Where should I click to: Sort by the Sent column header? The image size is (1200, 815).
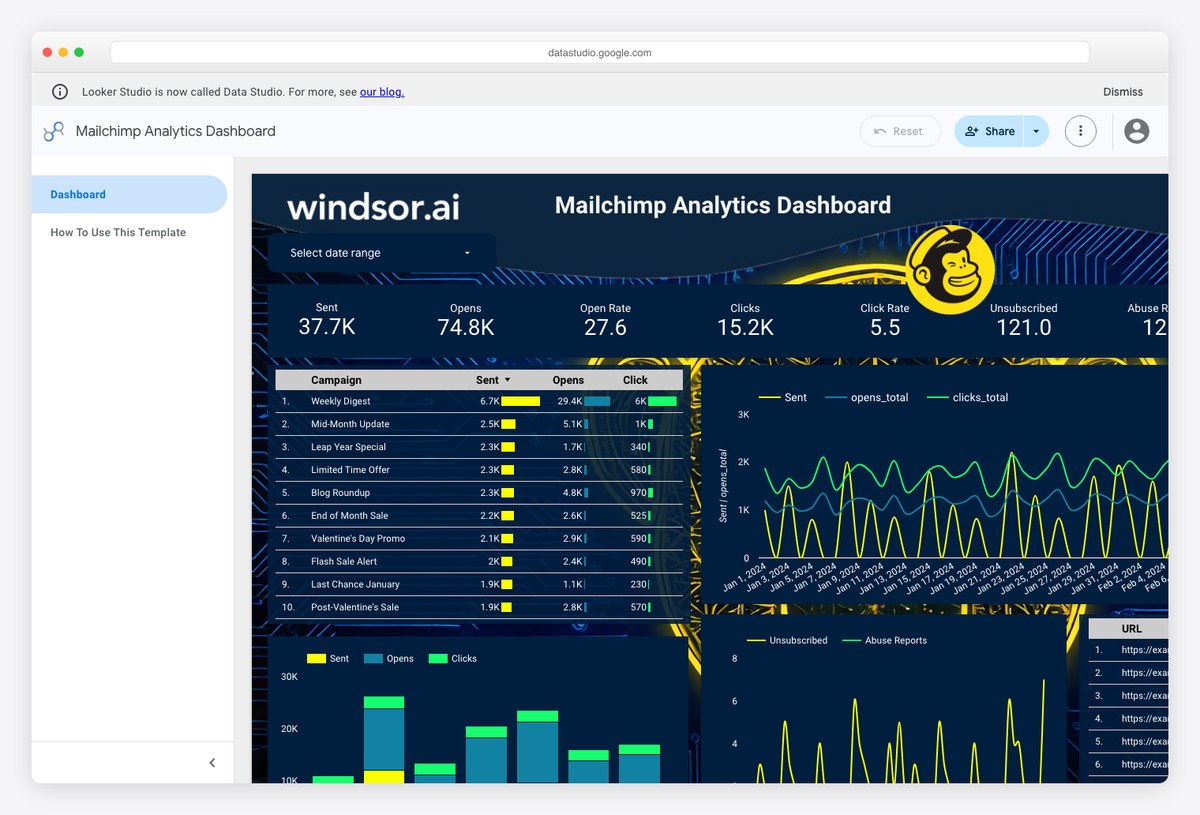(493, 380)
